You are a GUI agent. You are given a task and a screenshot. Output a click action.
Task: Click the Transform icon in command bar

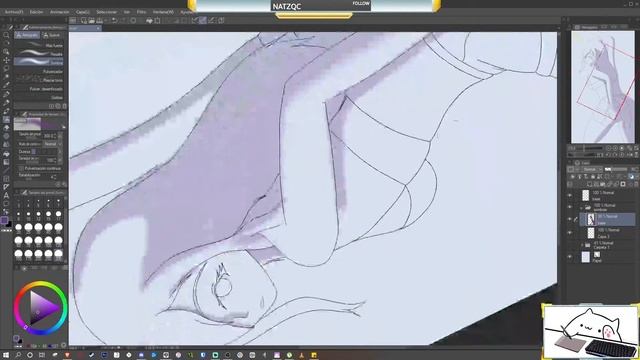158,20
